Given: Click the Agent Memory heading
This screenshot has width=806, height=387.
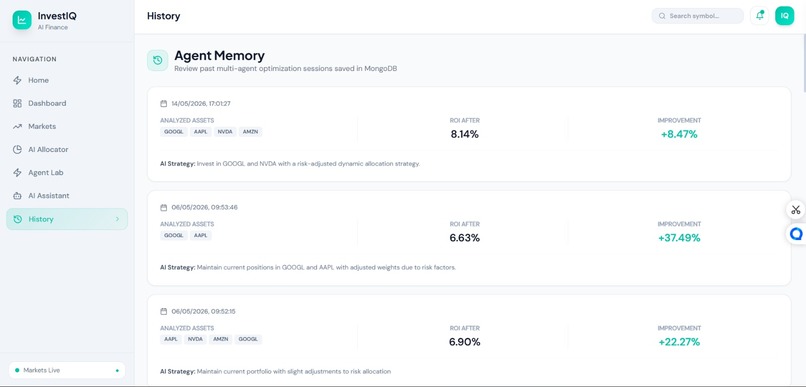Looking at the screenshot, I should click(x=219, y=56).
